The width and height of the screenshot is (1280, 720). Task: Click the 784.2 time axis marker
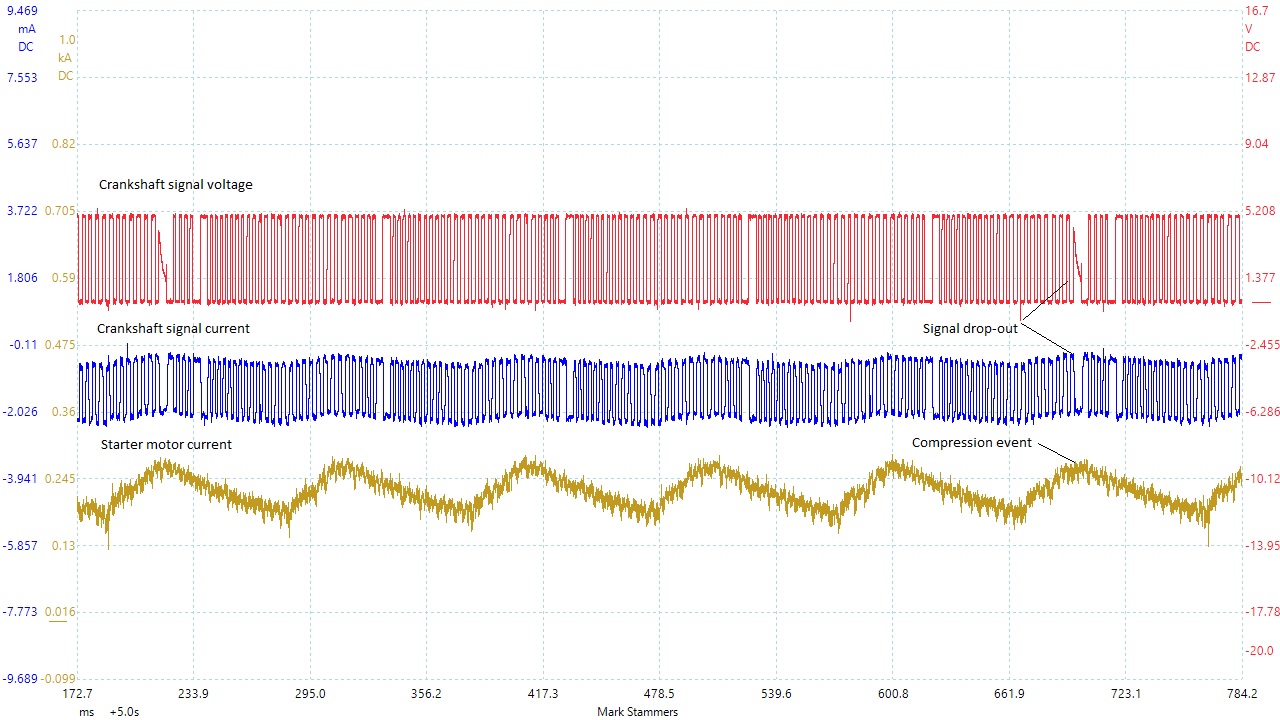(1242, 693)
